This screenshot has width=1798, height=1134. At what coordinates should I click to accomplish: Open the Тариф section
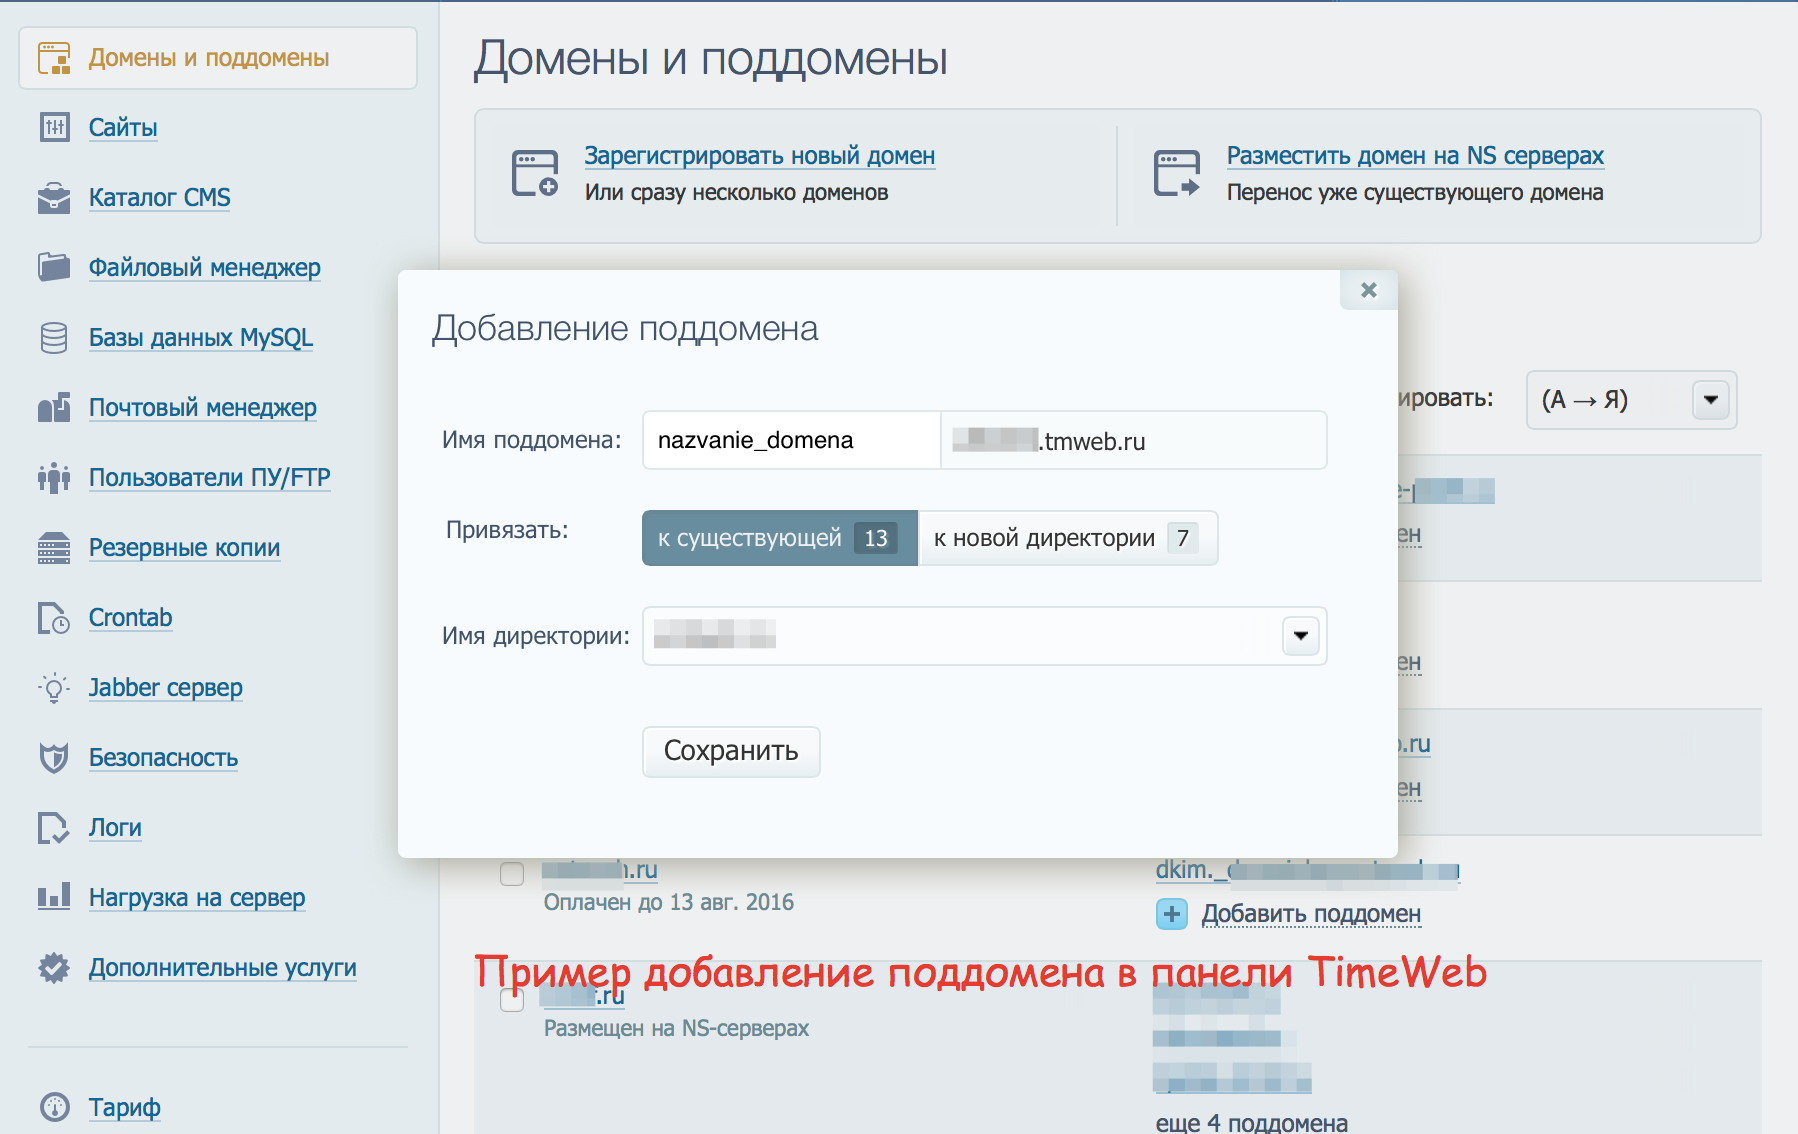[x=124, y=1107]
